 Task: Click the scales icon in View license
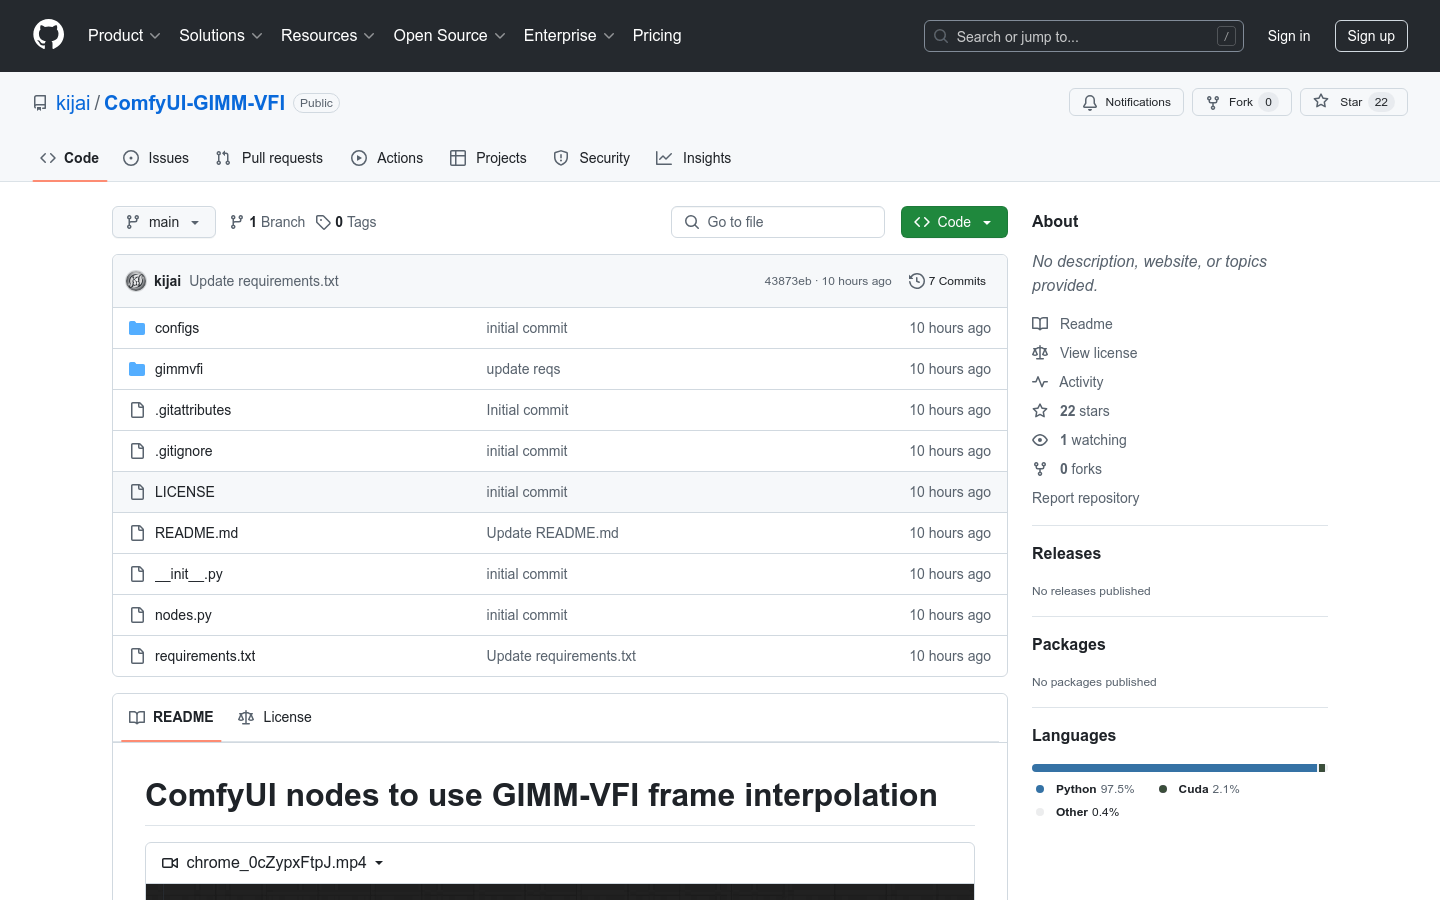pyautogui.click(x=1040, y=353)
